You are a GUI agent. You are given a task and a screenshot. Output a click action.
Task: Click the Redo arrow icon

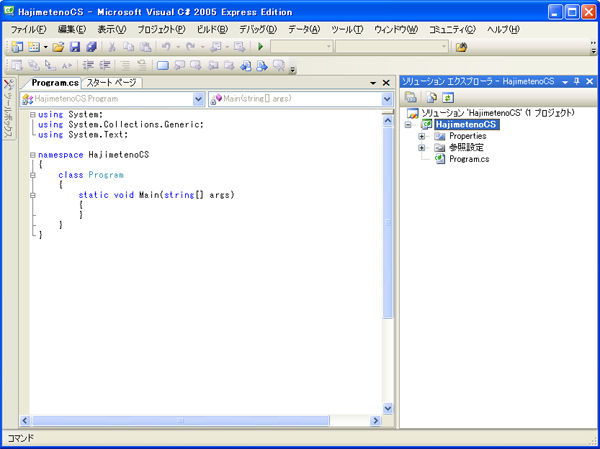pos(191,47)
